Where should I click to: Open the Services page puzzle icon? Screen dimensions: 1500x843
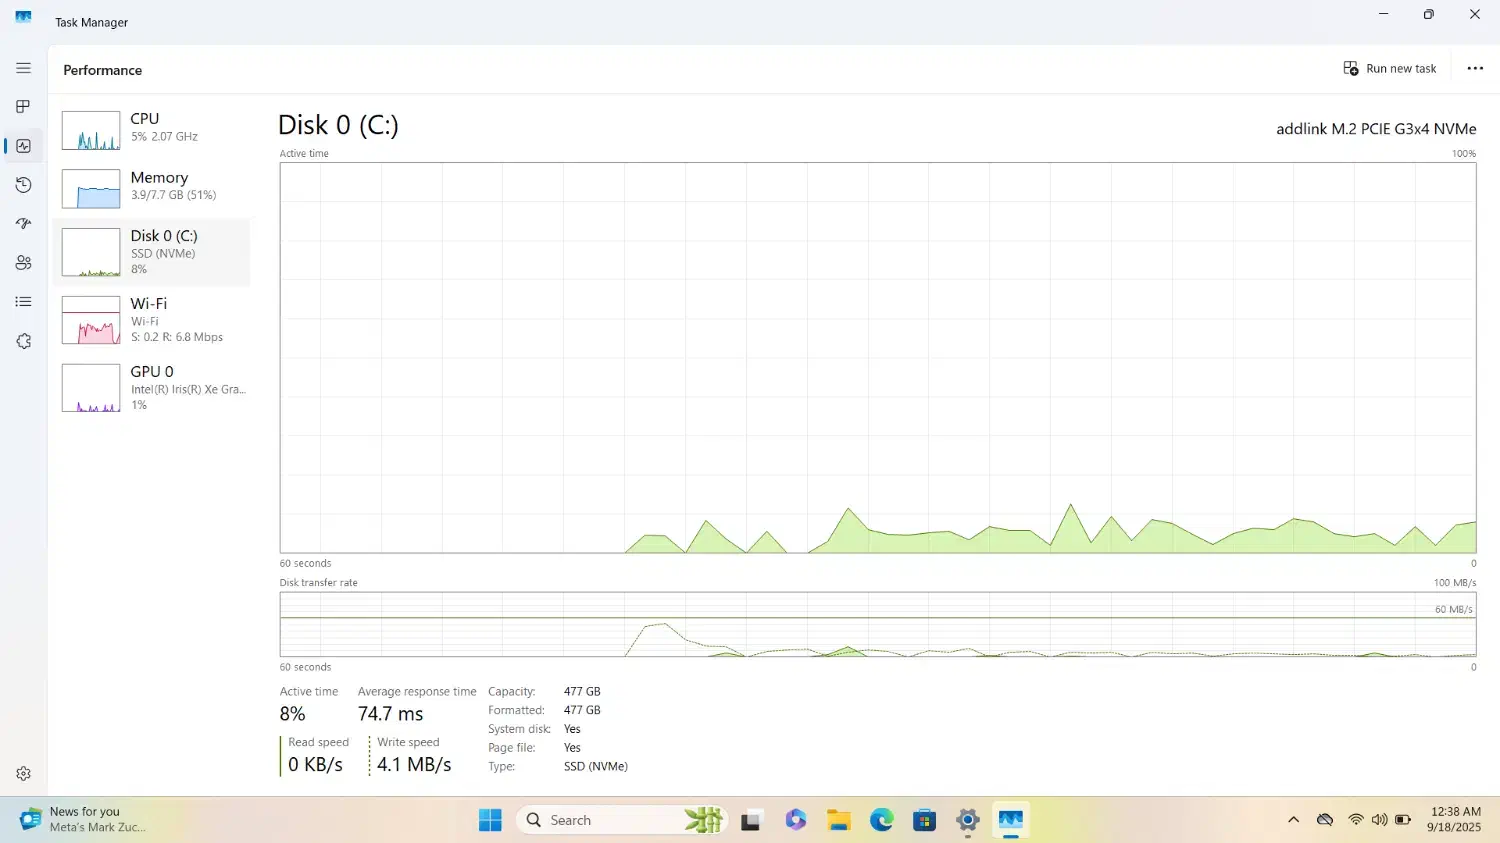(24, 341)
